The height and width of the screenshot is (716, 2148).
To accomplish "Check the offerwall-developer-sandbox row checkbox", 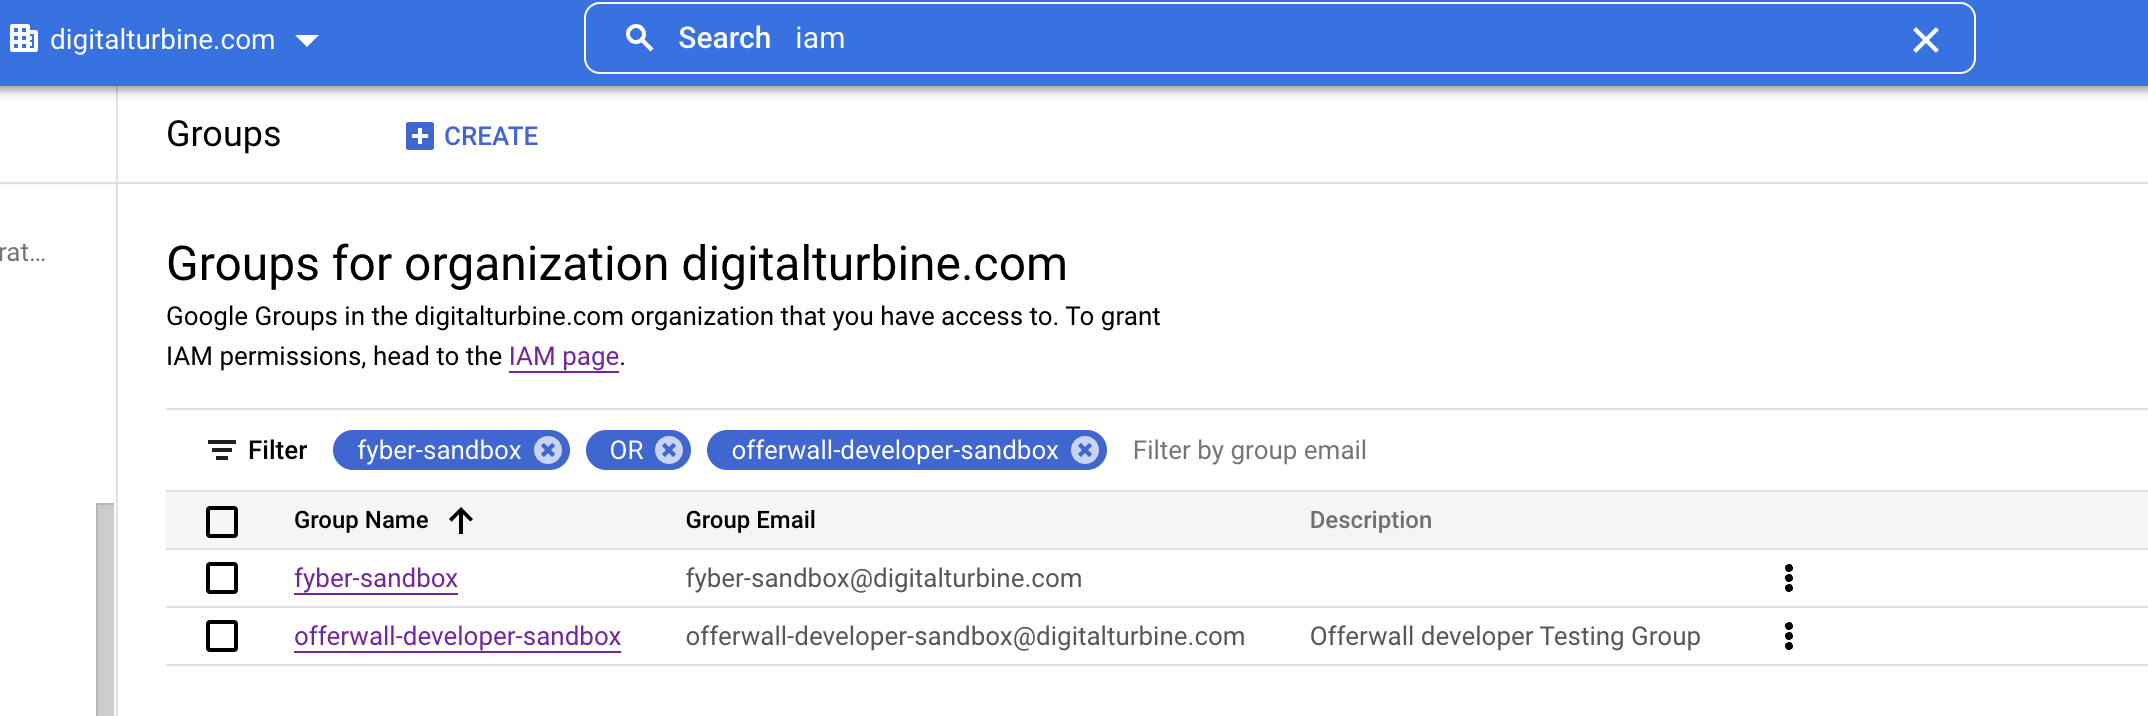I will 222,636.
